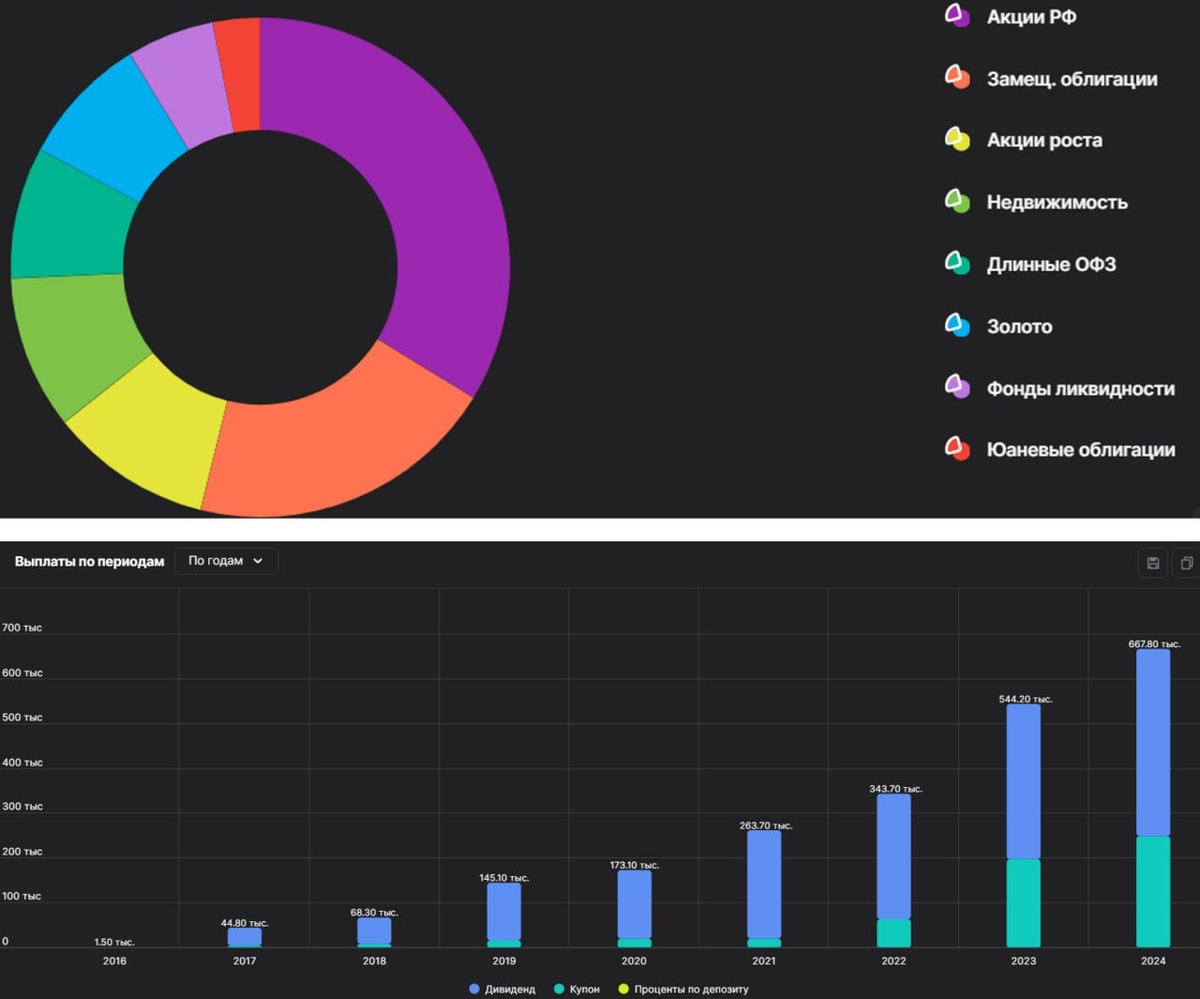Click the 544.20 тыс. value label
The image size is (1200, 999).
click(x=1024, y=699)
